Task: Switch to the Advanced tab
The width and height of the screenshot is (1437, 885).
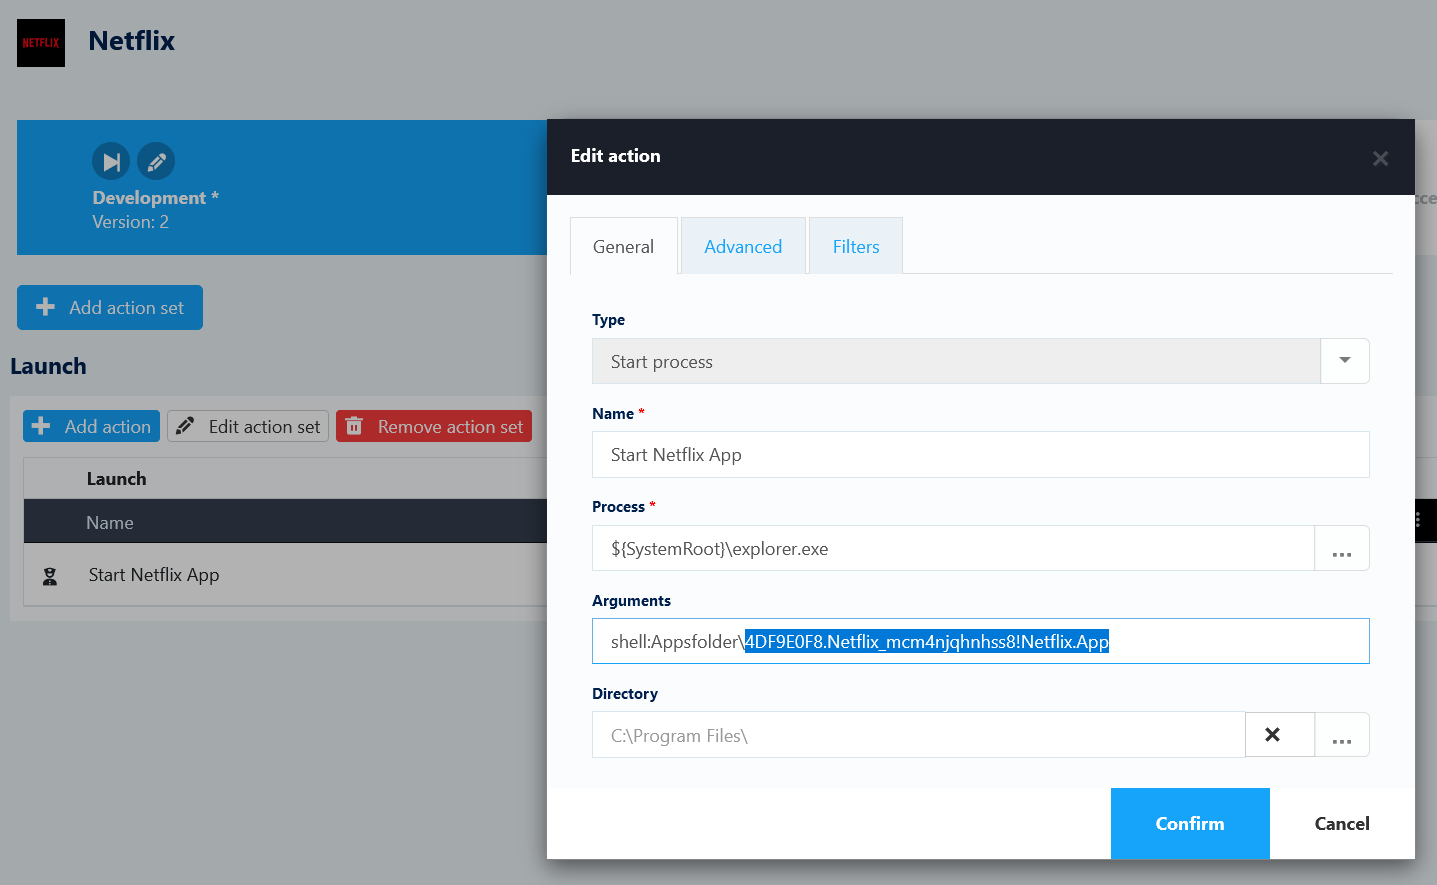Action: pyautogui.click(x=743, y=246)
